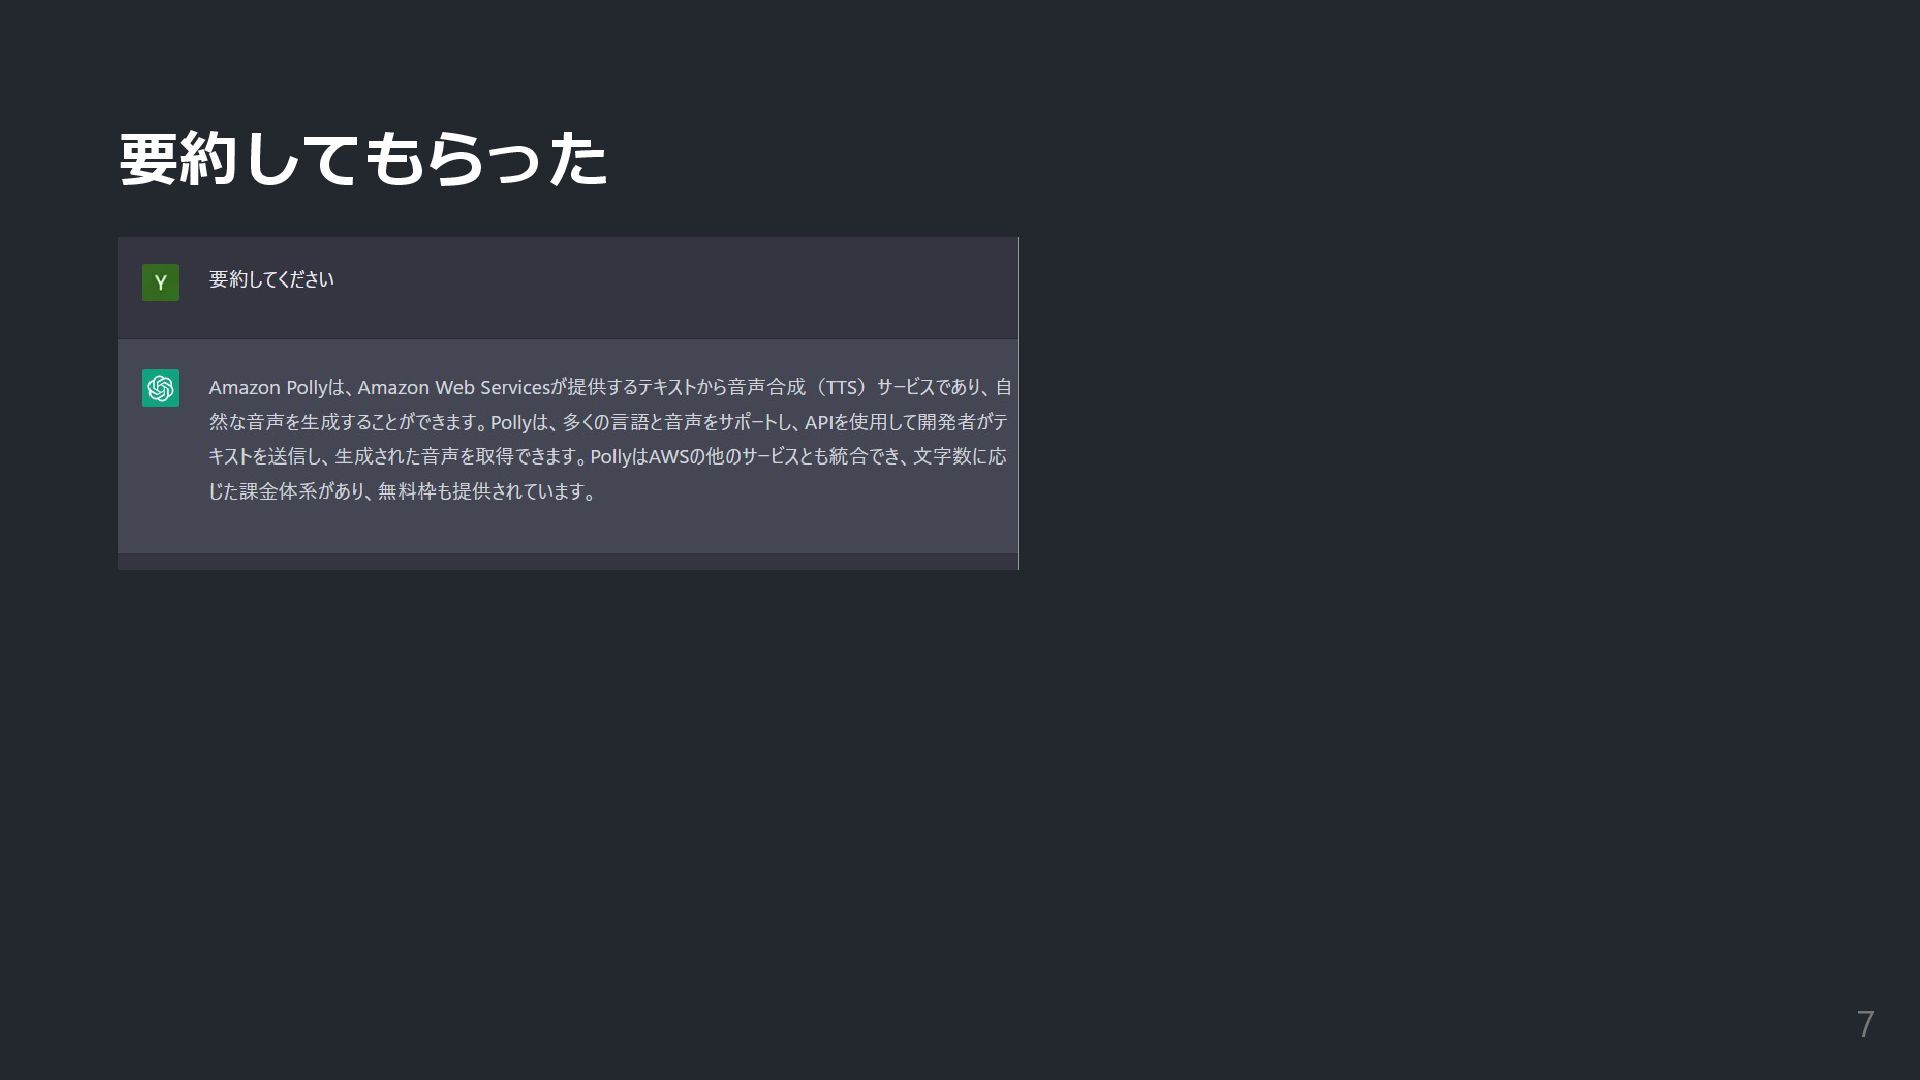This screenshot has width=1920, height=1080.
Task: Click the slide title 要約してもらった
Action: coord(363,160)
